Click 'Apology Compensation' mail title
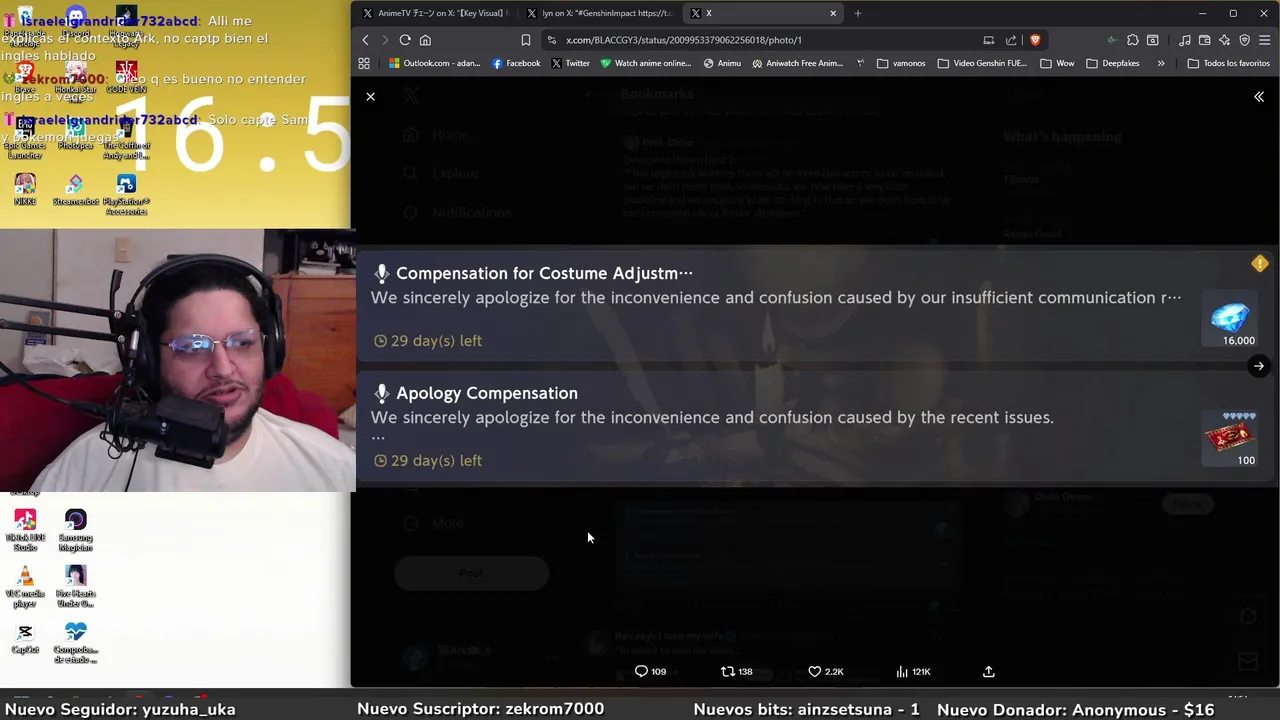The width and height of the screenshot is (1280, 720). (487, 393)
